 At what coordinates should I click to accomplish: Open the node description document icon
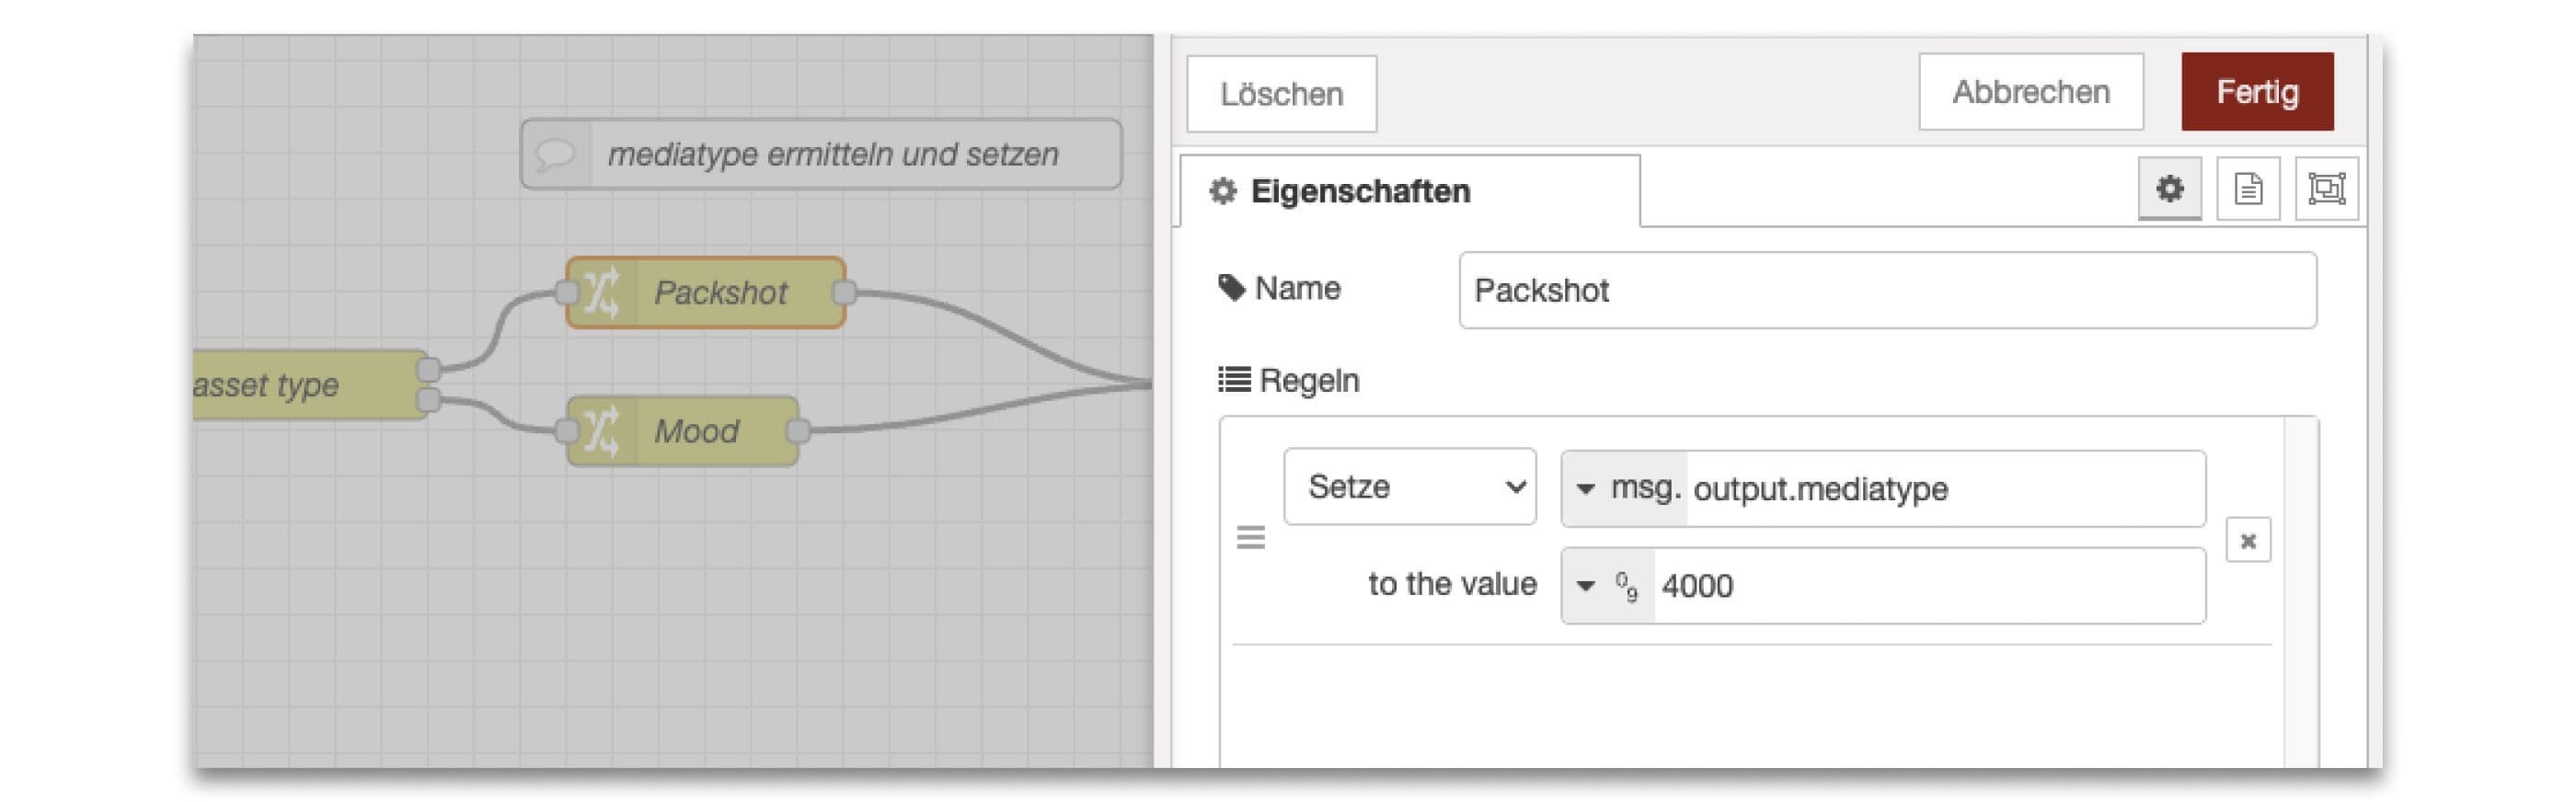coord(2249,187)
